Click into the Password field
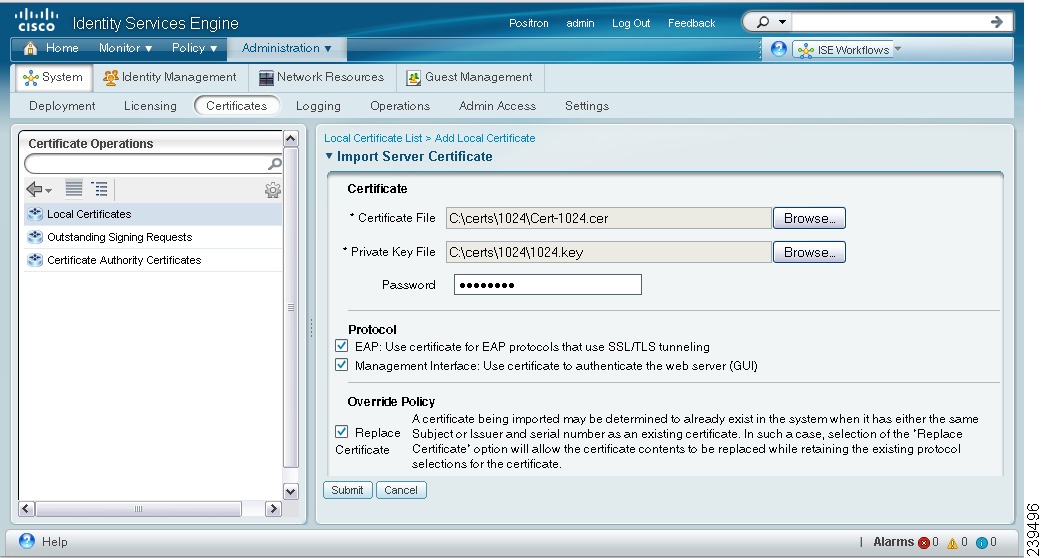The height and width of the screenshot is (558, 1044). (547, 284)
